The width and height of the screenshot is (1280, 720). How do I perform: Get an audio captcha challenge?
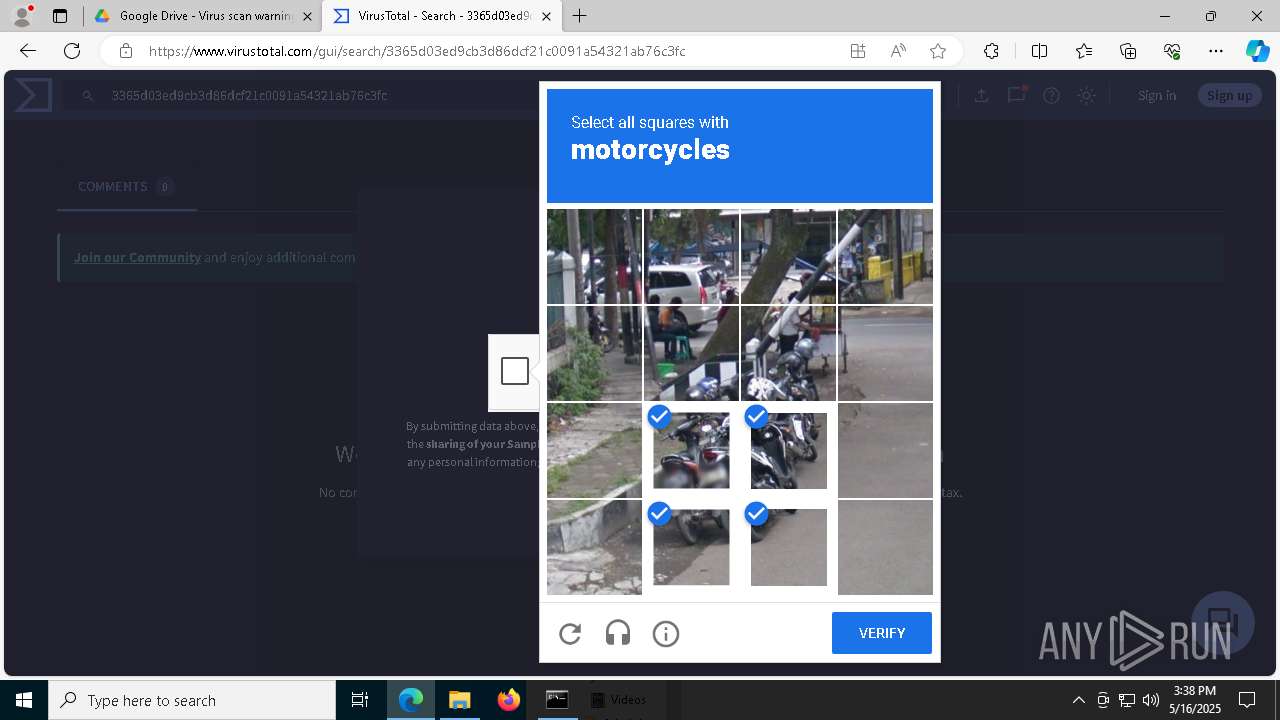click(618, 633)
